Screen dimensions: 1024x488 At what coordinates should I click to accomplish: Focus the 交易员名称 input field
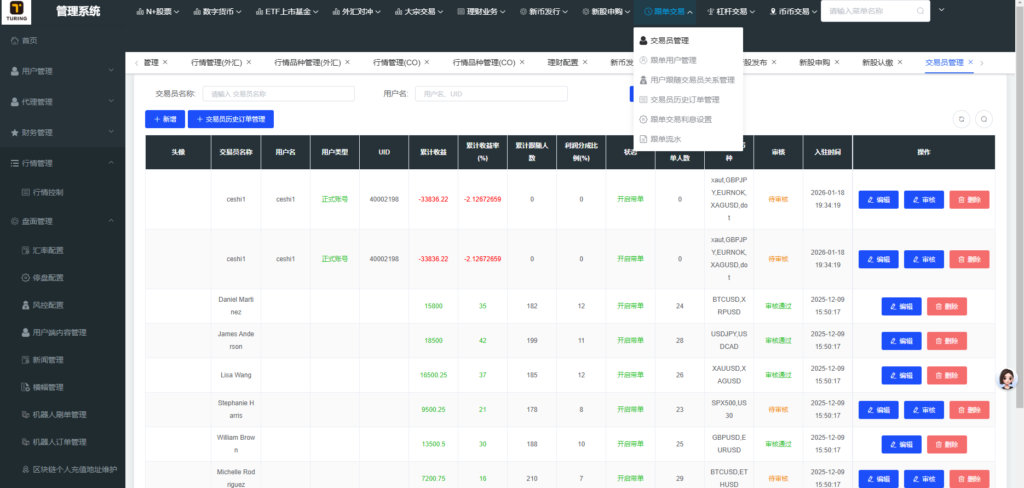278,94
